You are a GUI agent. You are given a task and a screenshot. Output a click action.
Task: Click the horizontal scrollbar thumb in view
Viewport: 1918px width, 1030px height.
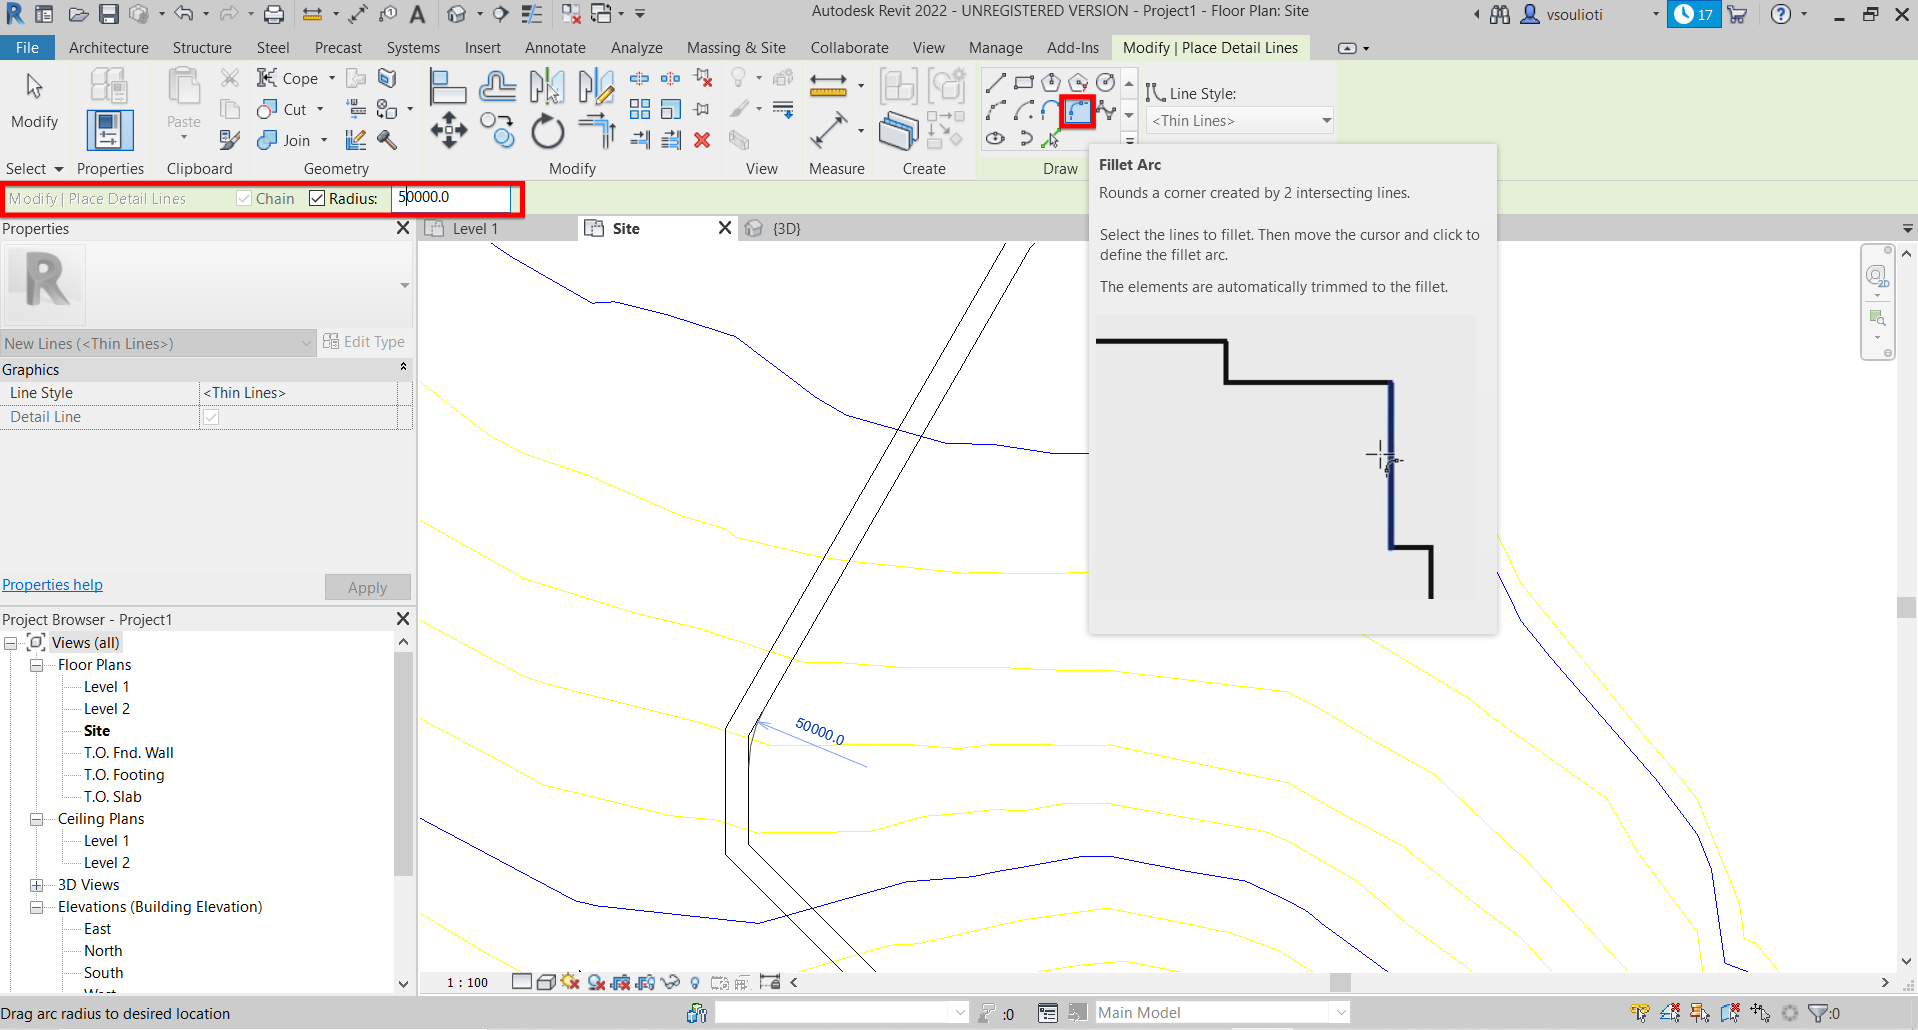[1340, 983]
